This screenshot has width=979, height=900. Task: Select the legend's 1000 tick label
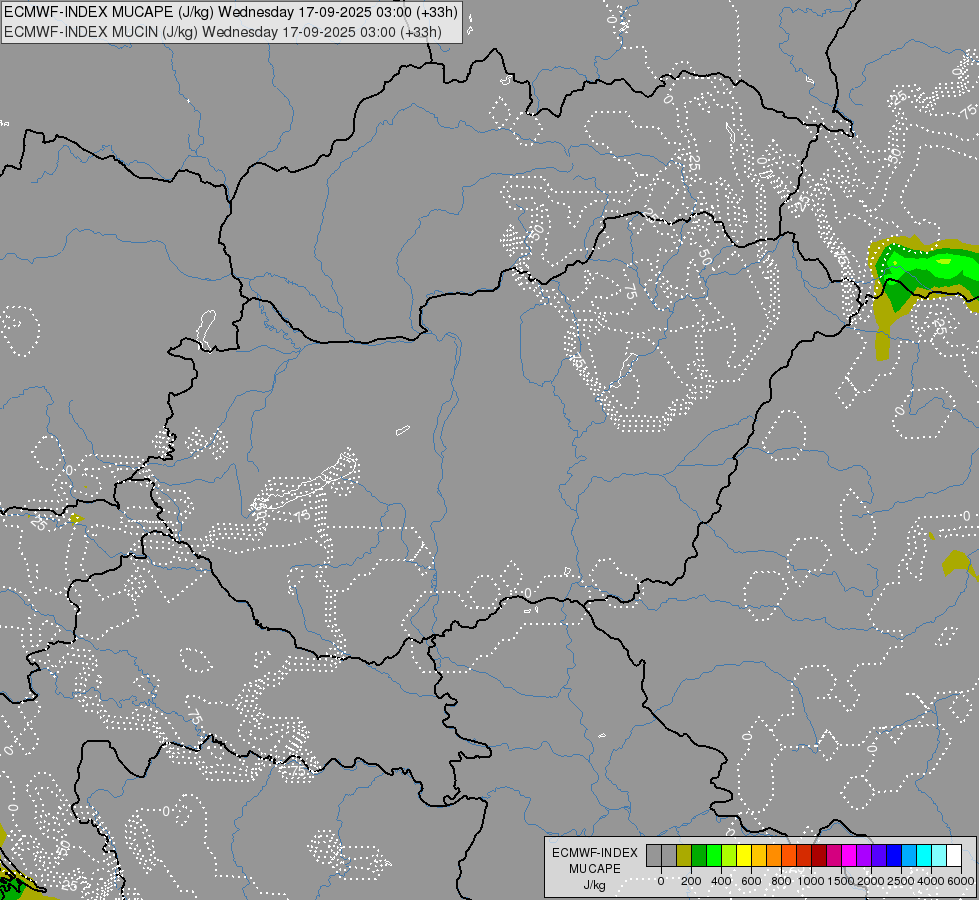pos(811,881)
